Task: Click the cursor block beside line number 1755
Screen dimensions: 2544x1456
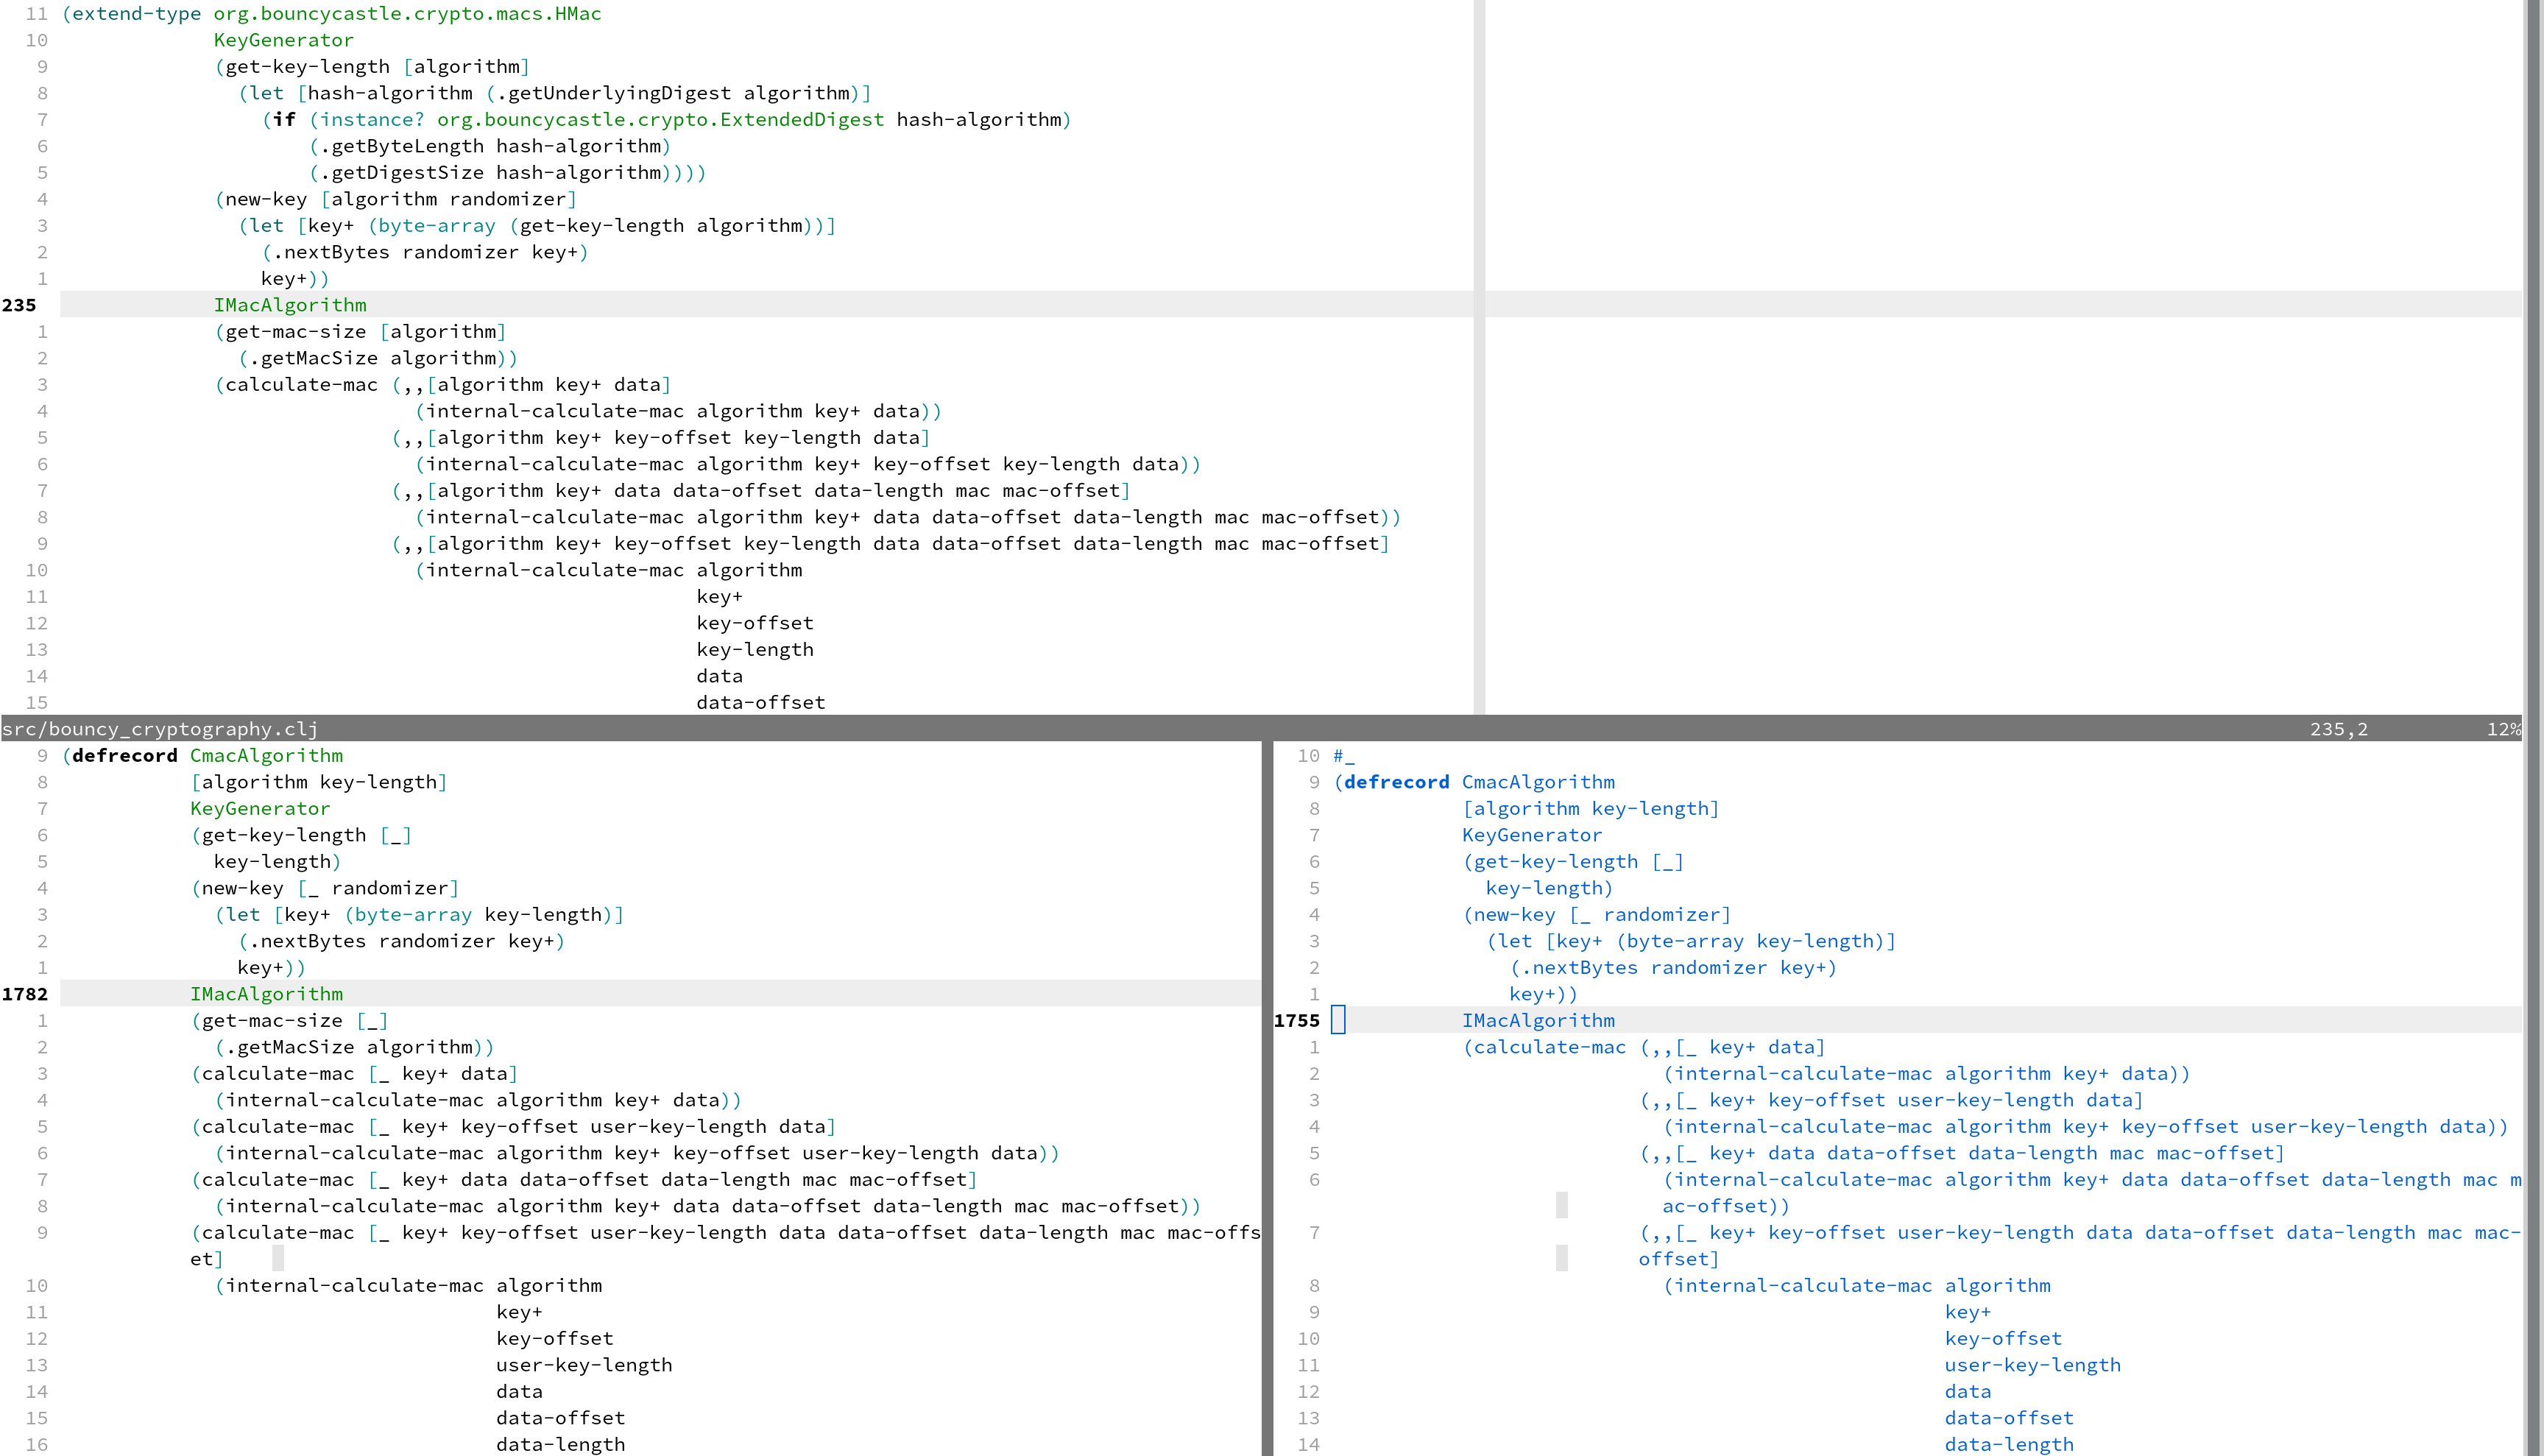Action: click(1338, 1020)
